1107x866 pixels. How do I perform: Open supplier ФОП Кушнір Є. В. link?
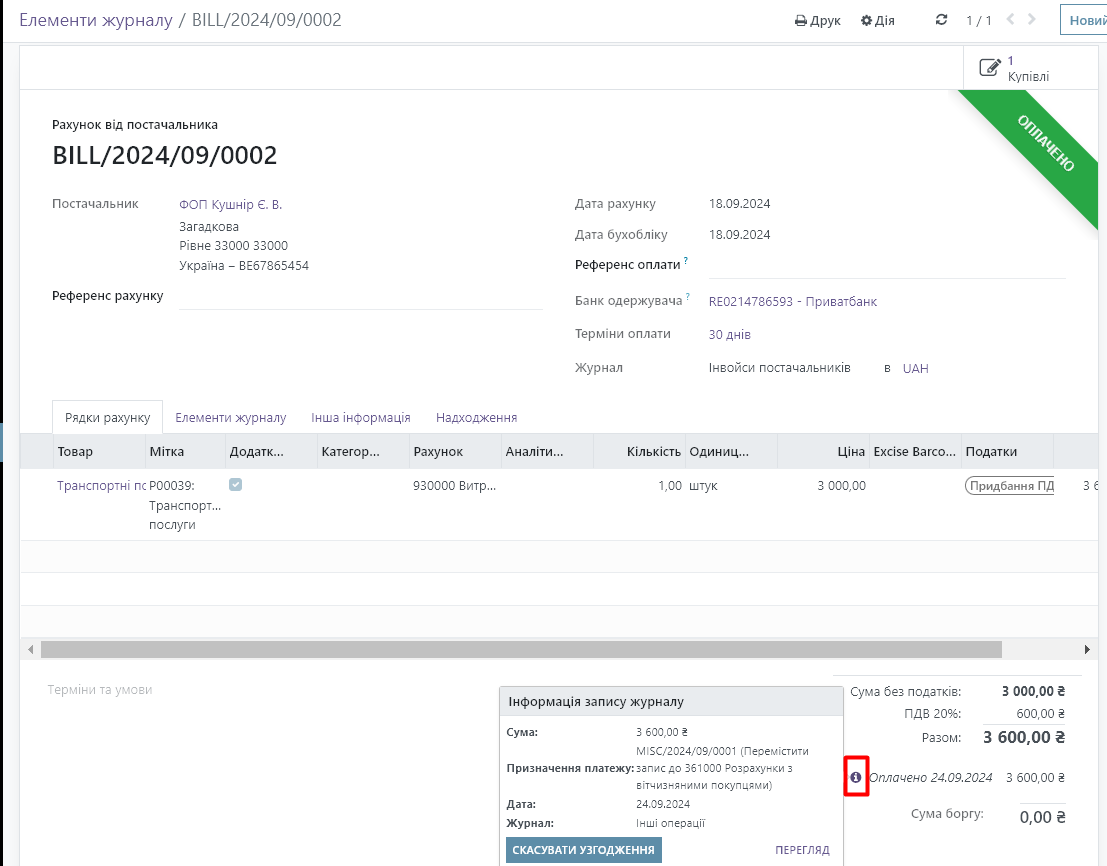[x=230, y=204]
